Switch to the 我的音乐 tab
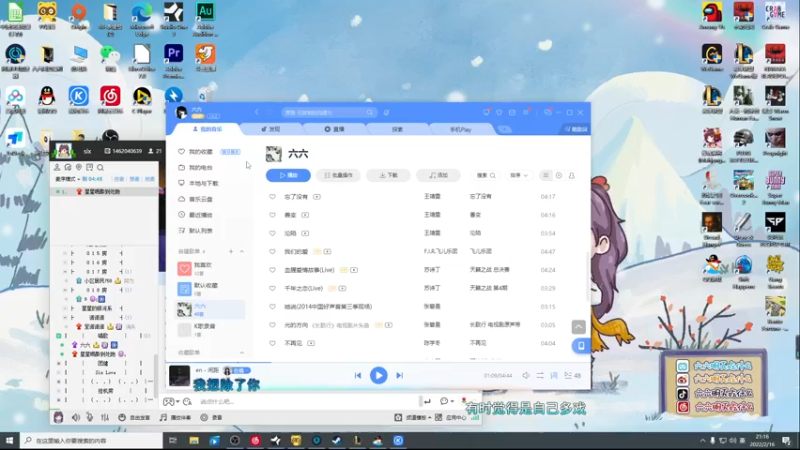Image resolution: width=800 pixels, height=450 pixels. [x=207, y=129]
